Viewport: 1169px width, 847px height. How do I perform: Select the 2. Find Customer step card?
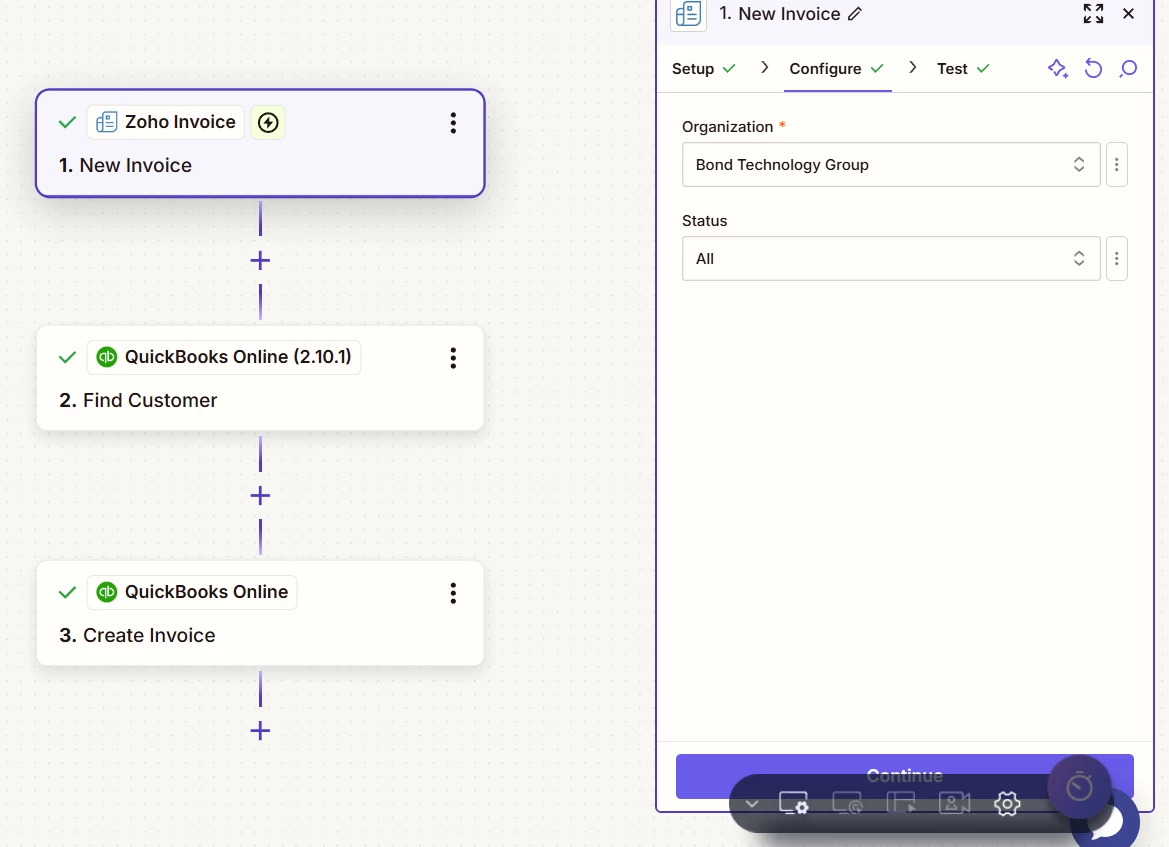coord(260,378)
